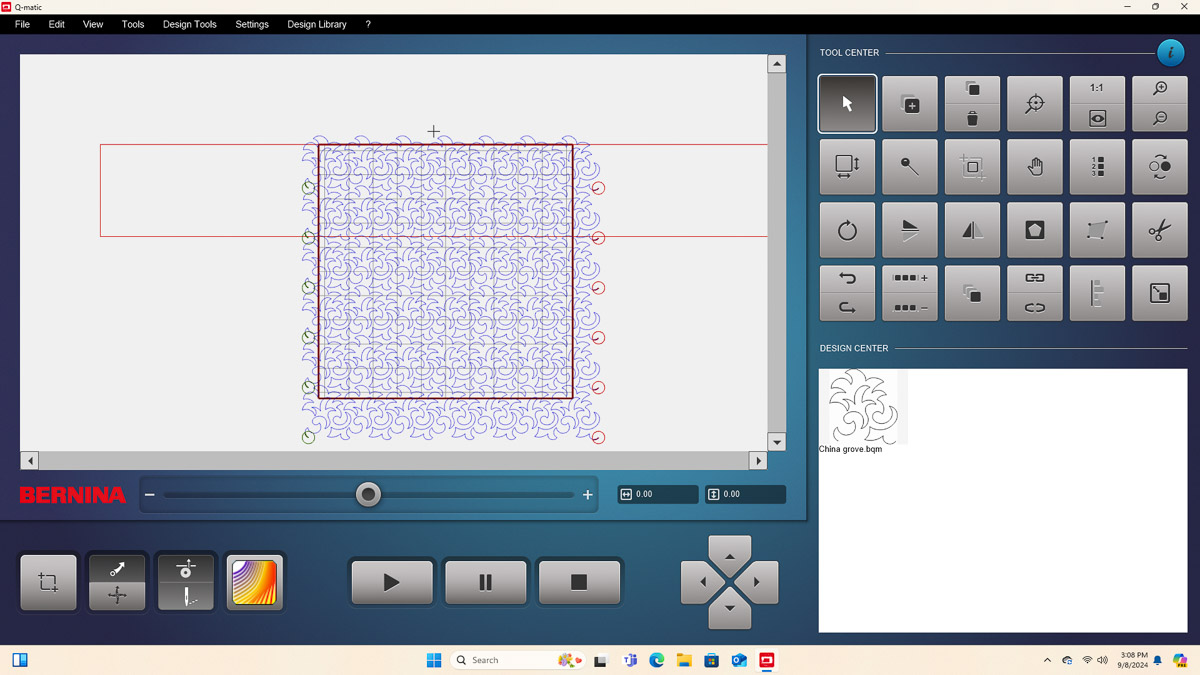This screenshot has width=1200, height=675.
Task: Open the Edit menu
Action: click(57, 24)
